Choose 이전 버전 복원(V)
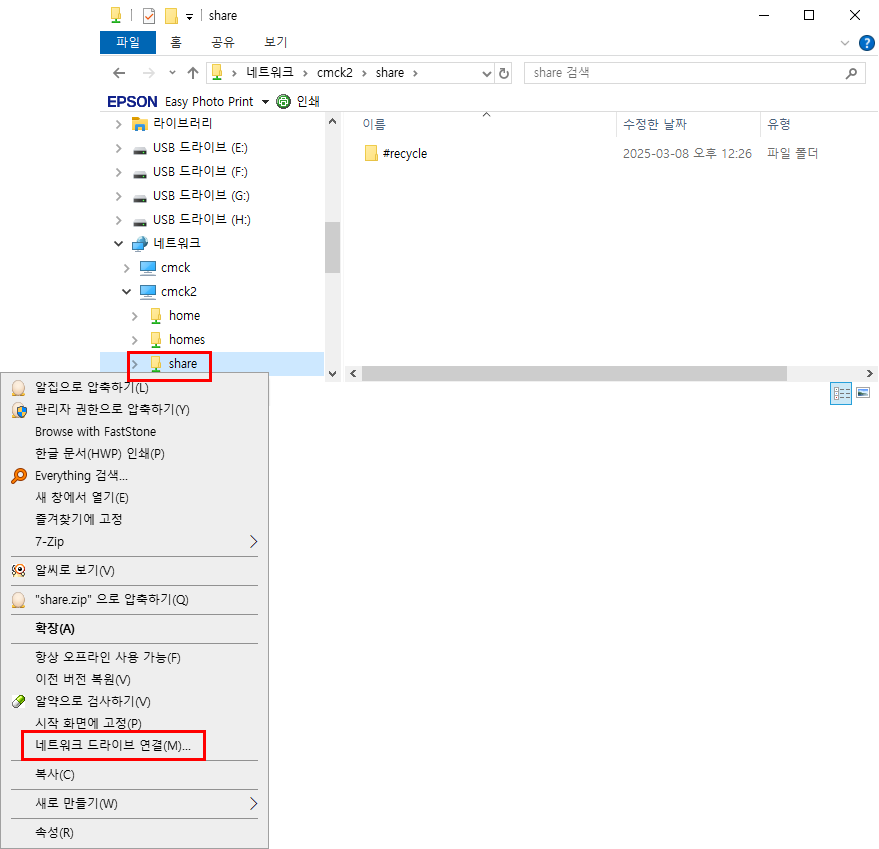The image size is (879, 849). tap(135, 680)
